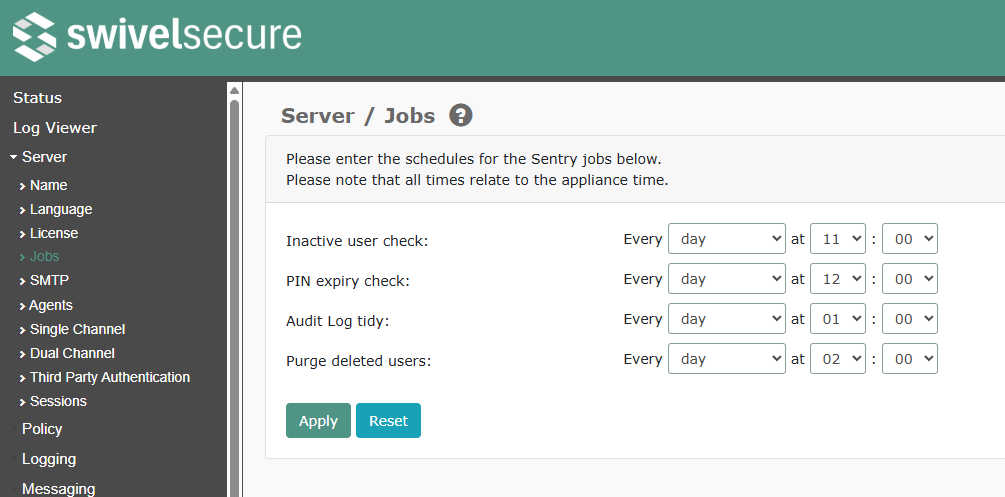
Task: Click the sidebar scrollbar up arrow
Action: pos(235,90)
